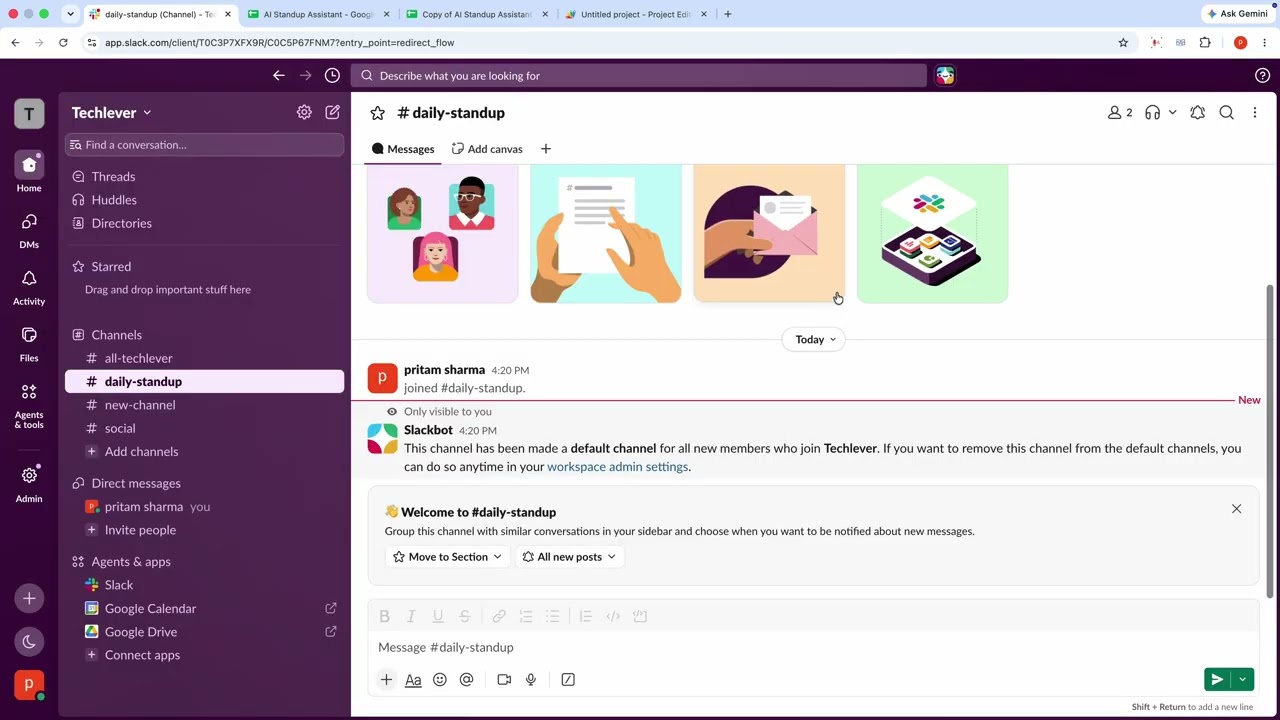Open Activity in left rail

29,287
